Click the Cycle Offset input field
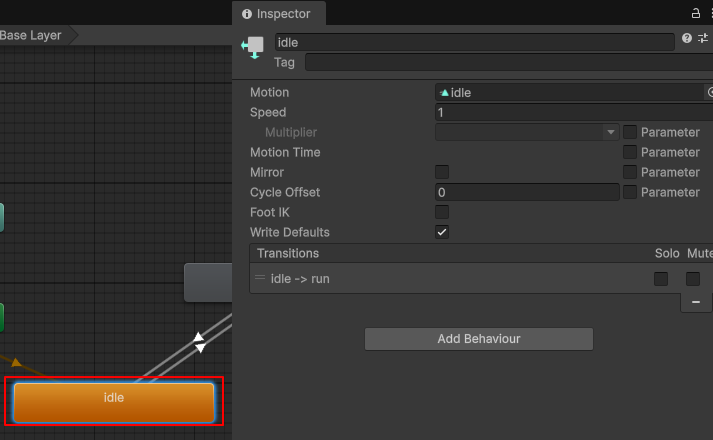713x440 pixels. pyautogui.click(x=527, y=192)
